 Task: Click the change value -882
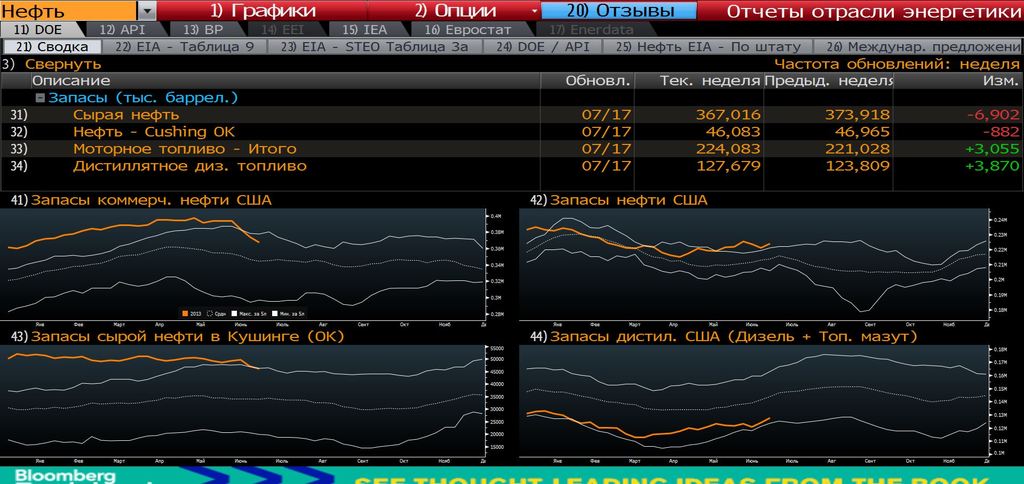[1002, 132]
